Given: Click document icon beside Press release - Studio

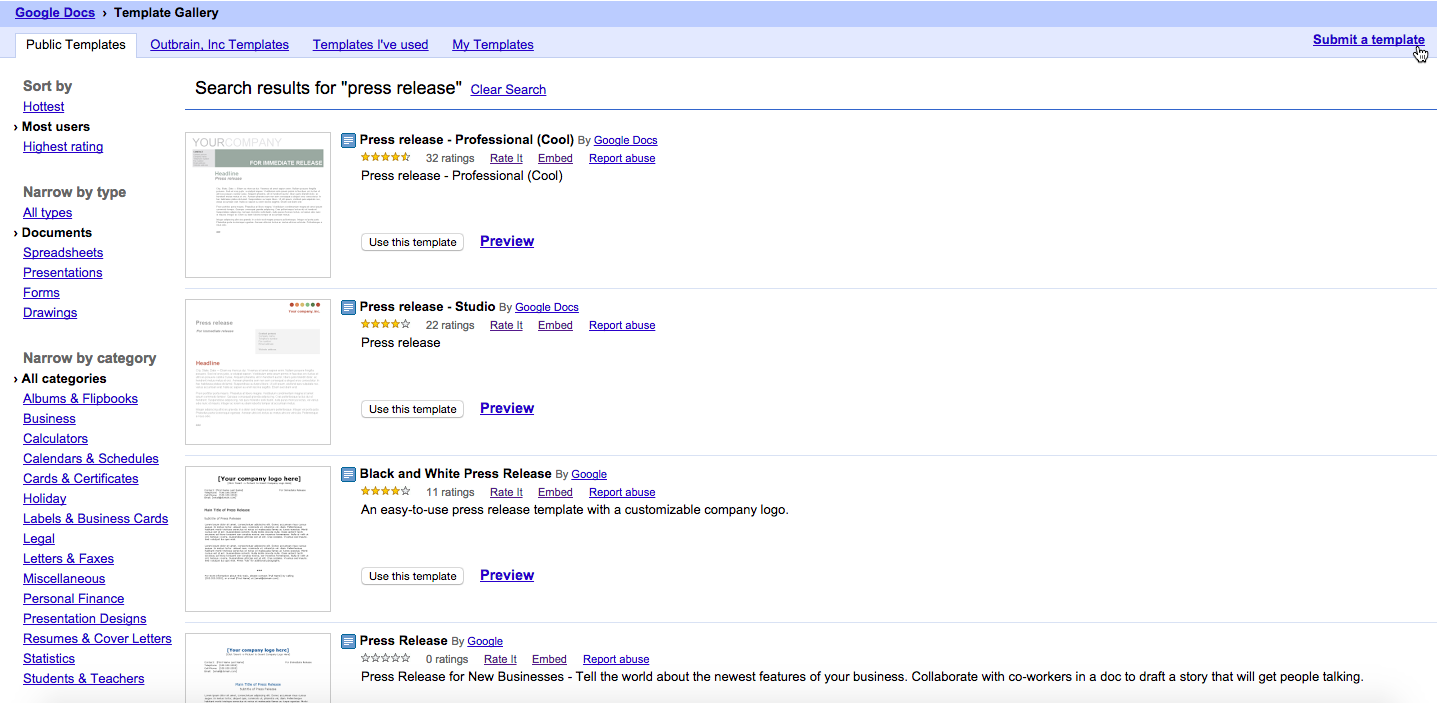Looking at the screenshot, I should [x=348, y=307].
